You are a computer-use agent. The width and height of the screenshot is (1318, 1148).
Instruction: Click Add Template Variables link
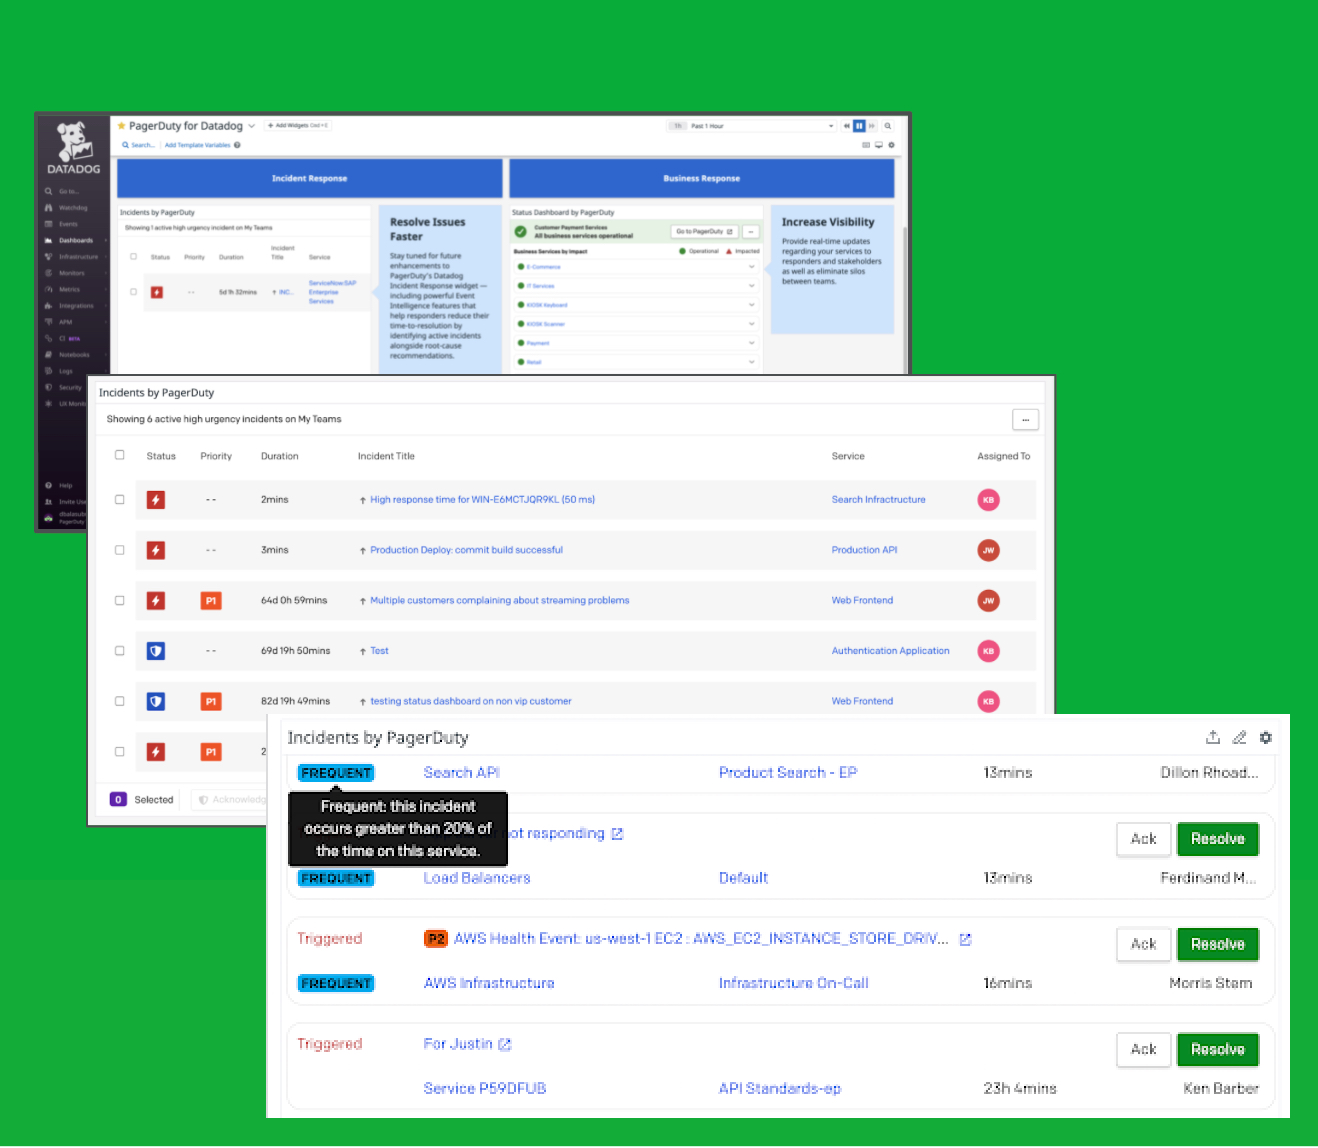tap(198, 145)
